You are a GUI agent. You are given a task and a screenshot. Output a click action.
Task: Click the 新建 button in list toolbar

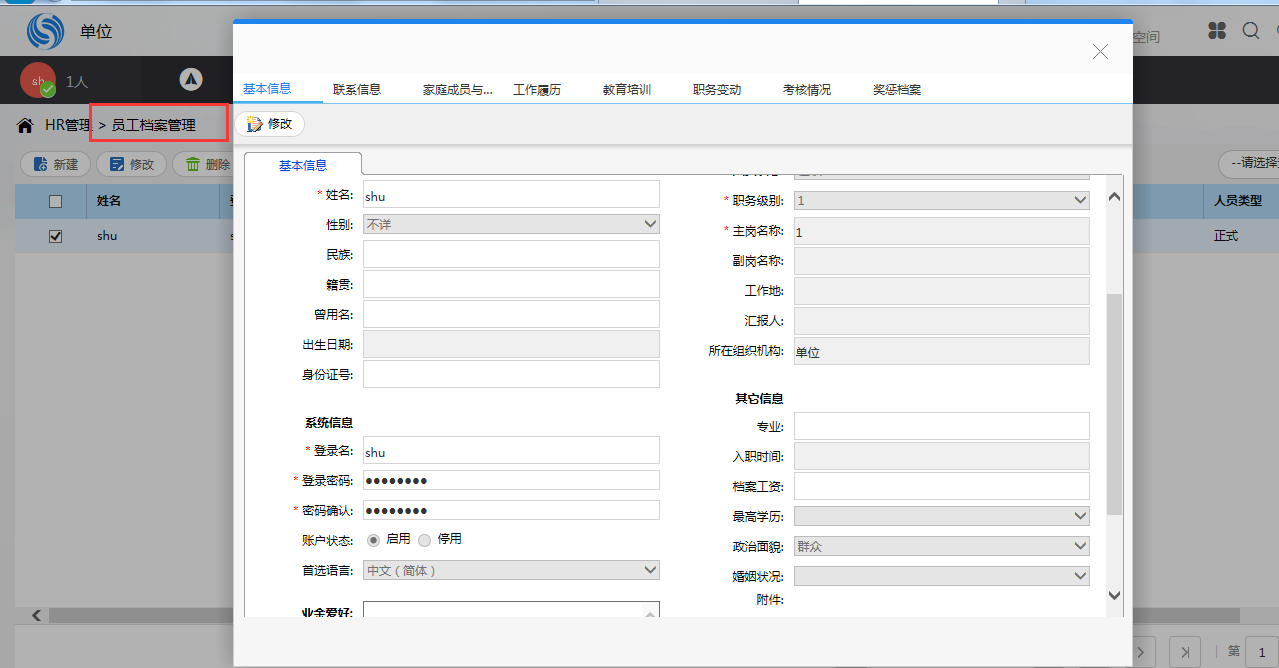(56, 164)
